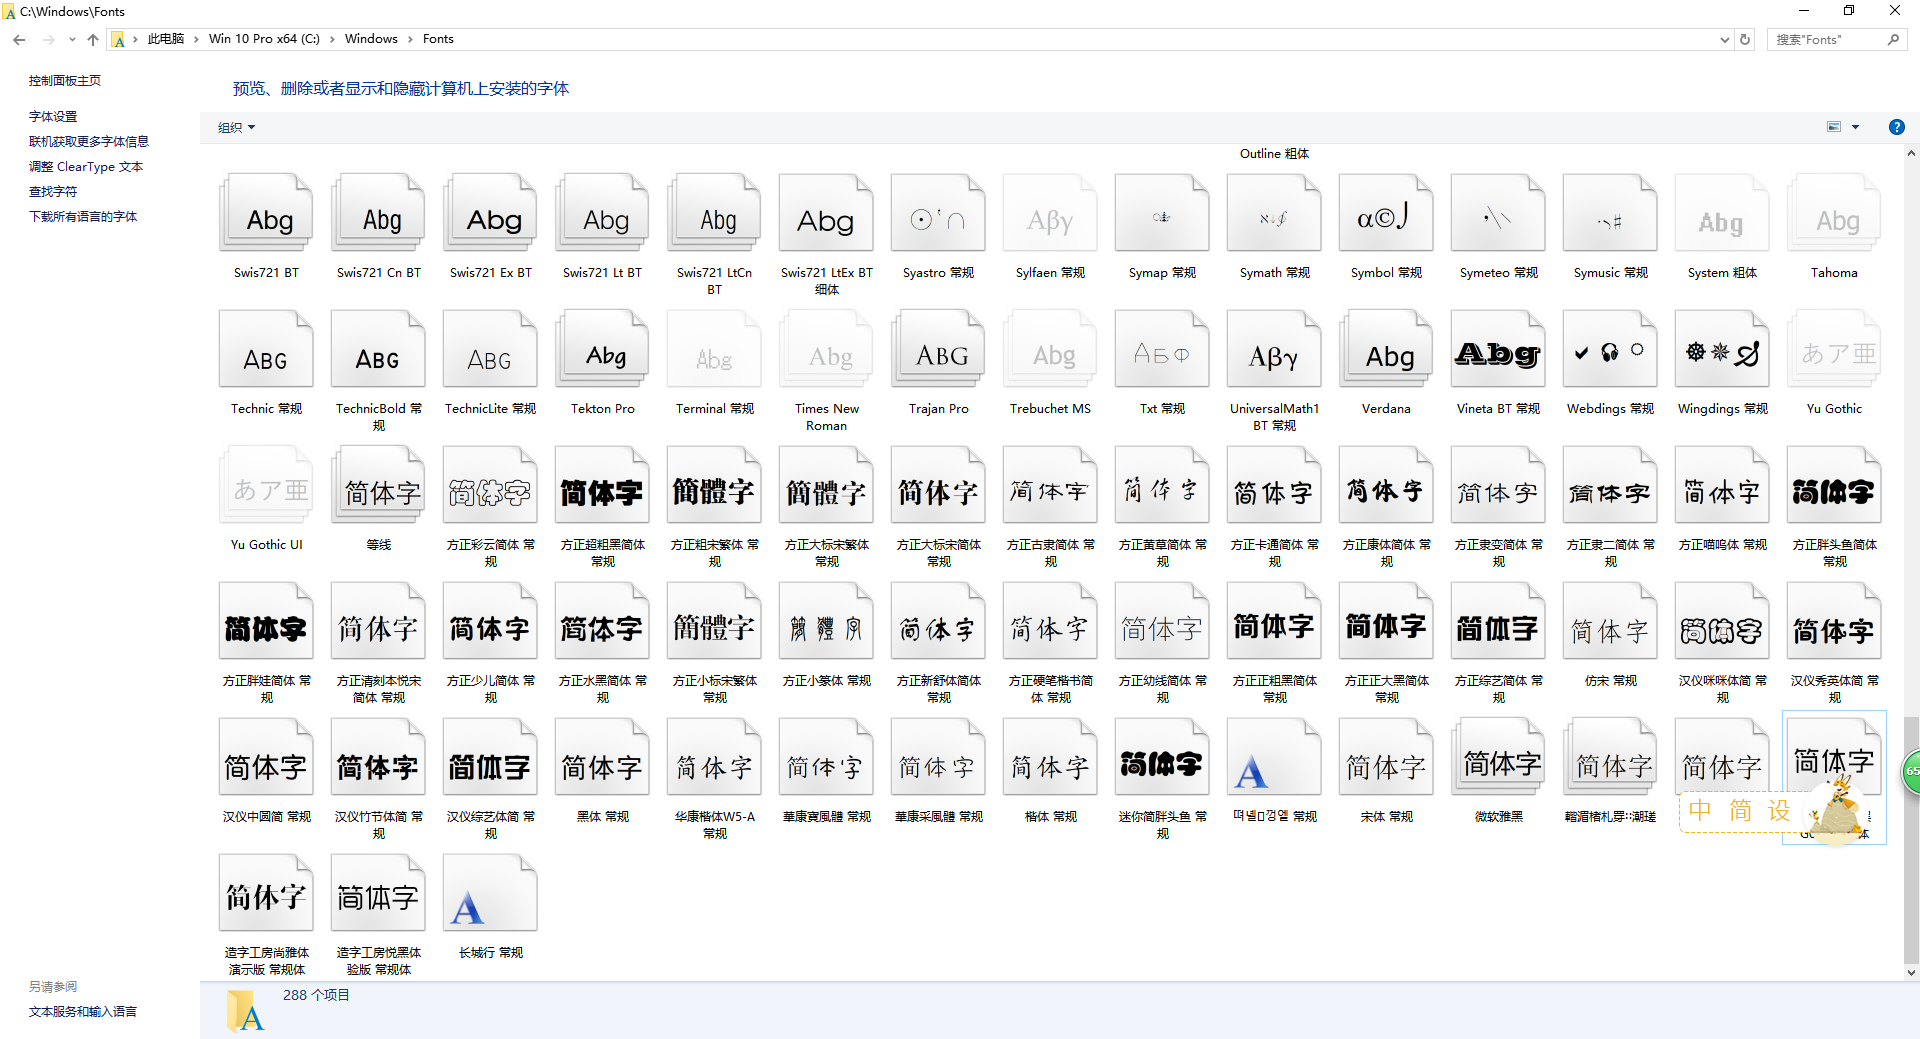
Task: Open the 仿宋 font icon
Action: coord(1610,622)
